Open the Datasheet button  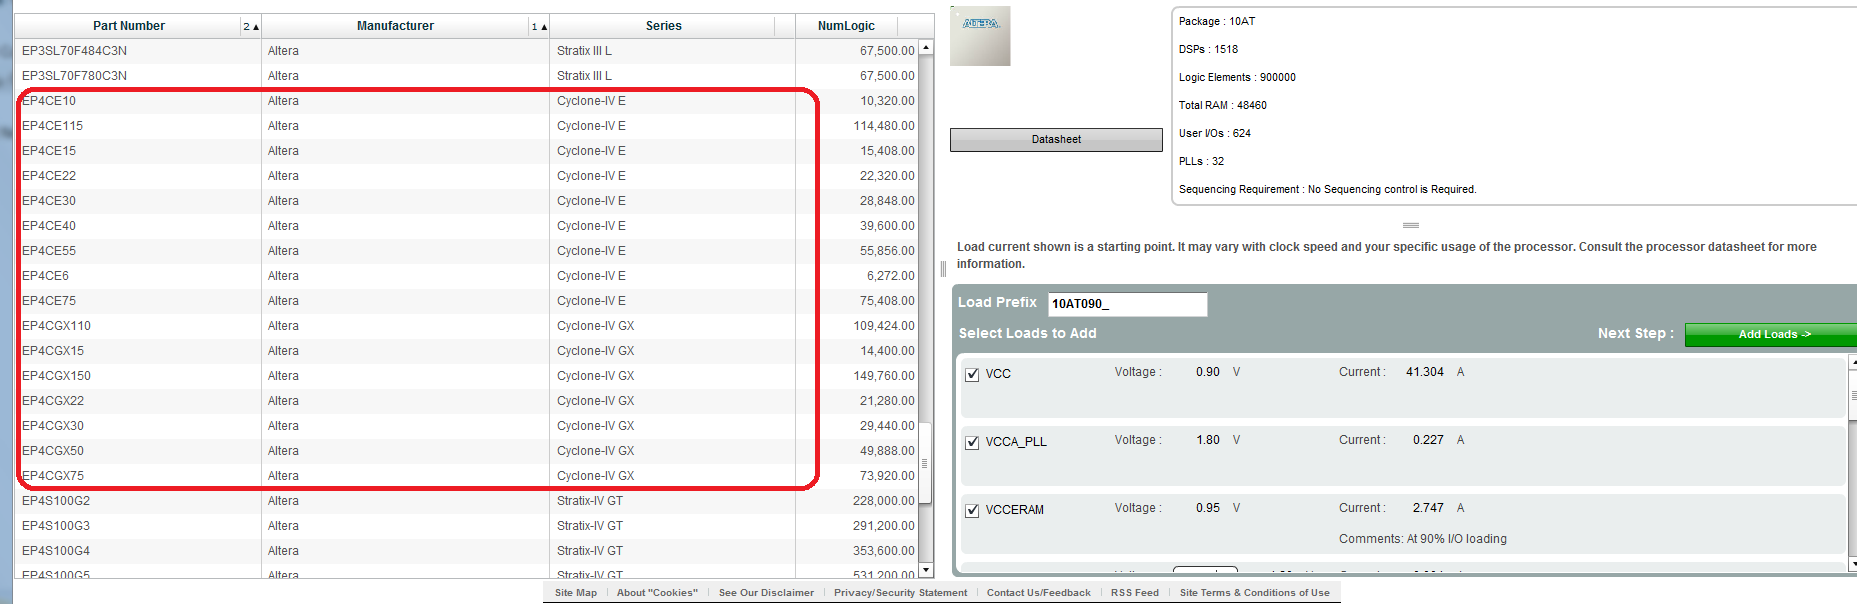(1056, 140)
